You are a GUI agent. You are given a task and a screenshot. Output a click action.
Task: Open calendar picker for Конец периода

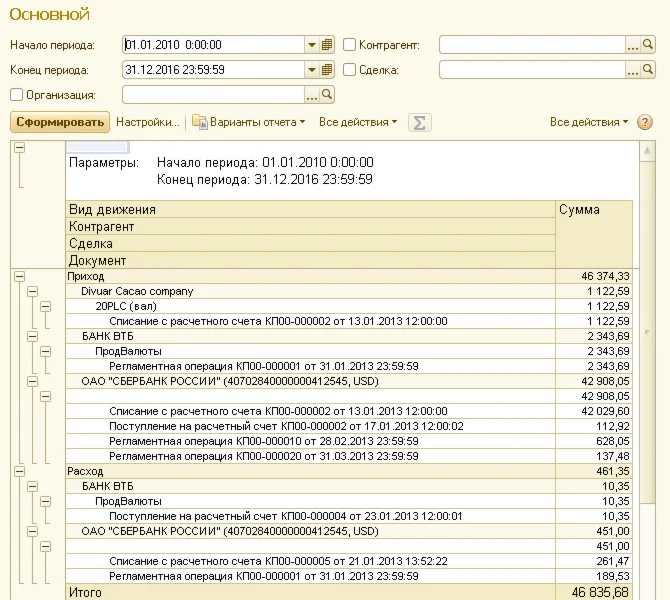click(x=327, y=70)
